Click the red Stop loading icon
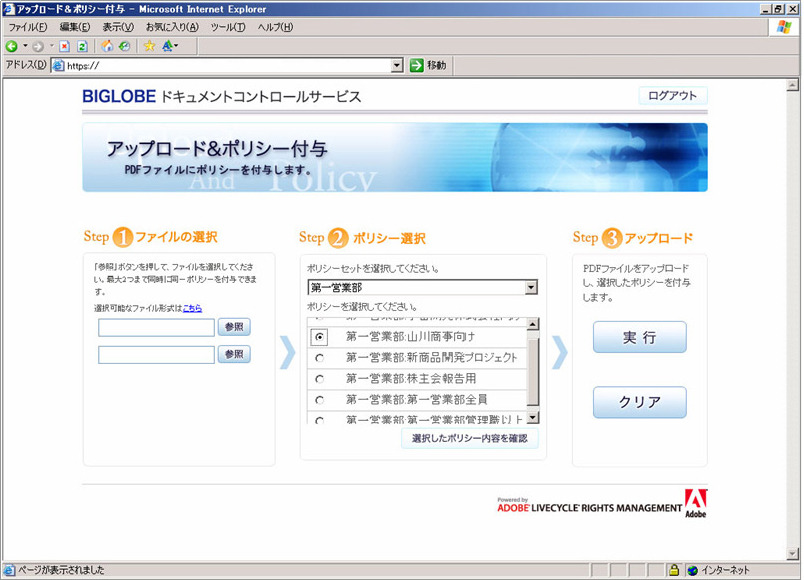The height and width of the screenshot is (580, 804). [64, 46]
